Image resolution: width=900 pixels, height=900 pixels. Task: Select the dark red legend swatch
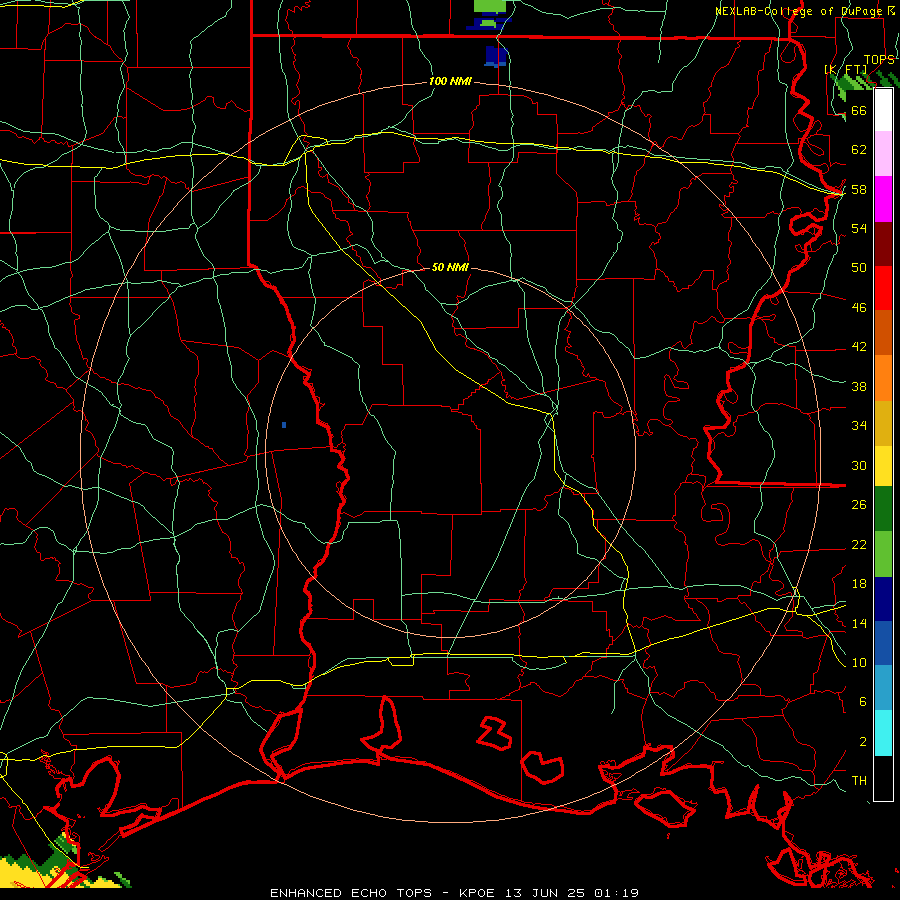883,244
